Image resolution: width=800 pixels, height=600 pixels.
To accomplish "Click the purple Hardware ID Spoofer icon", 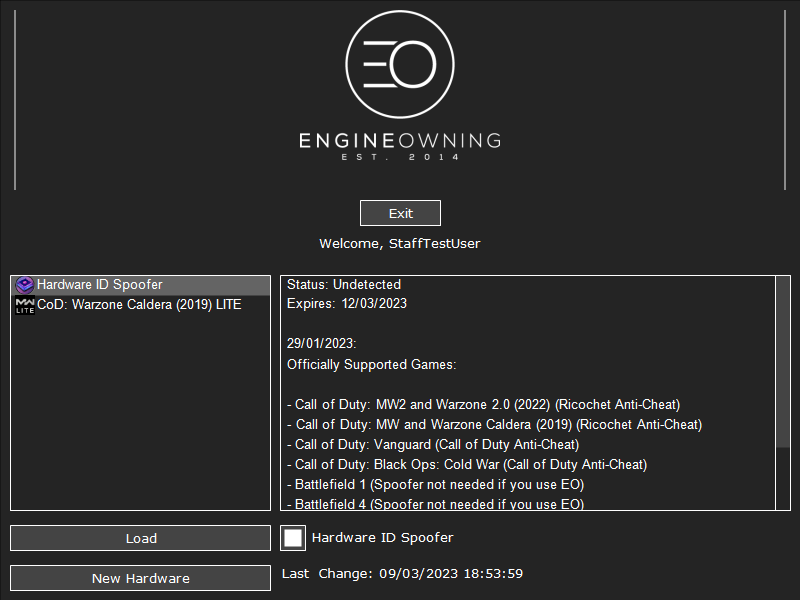I will point(25,285).
